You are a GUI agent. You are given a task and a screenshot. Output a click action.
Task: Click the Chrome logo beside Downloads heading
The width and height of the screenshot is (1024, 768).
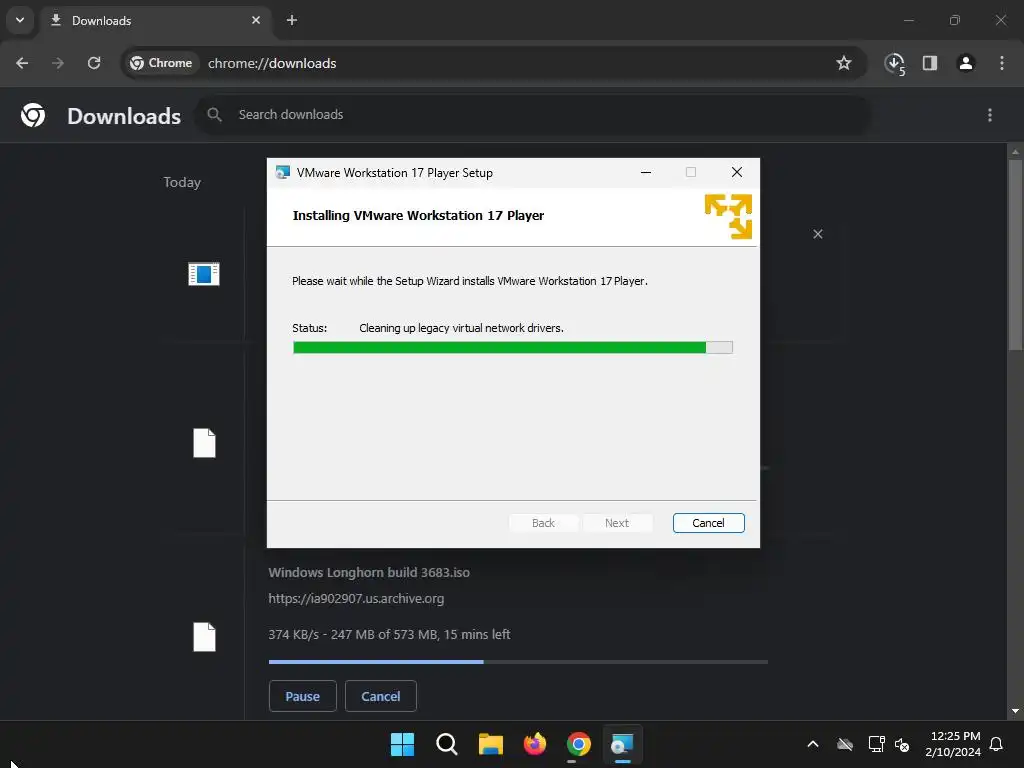[x=33, y=116]
